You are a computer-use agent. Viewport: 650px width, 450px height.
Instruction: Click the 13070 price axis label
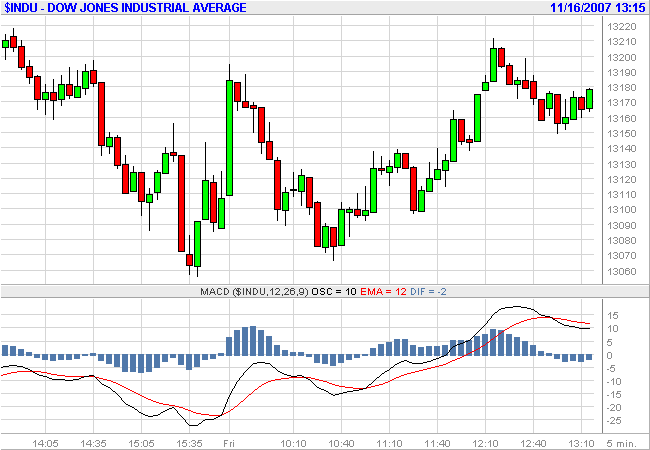621,256
